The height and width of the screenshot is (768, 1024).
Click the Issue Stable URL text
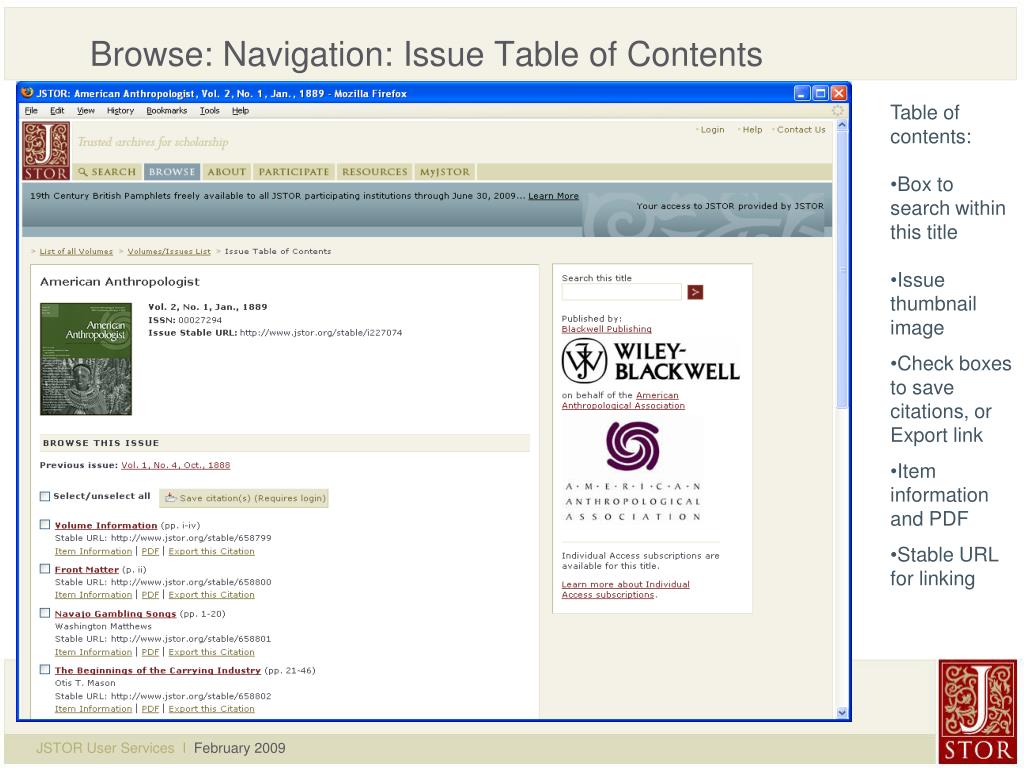(x=275, y=332)
